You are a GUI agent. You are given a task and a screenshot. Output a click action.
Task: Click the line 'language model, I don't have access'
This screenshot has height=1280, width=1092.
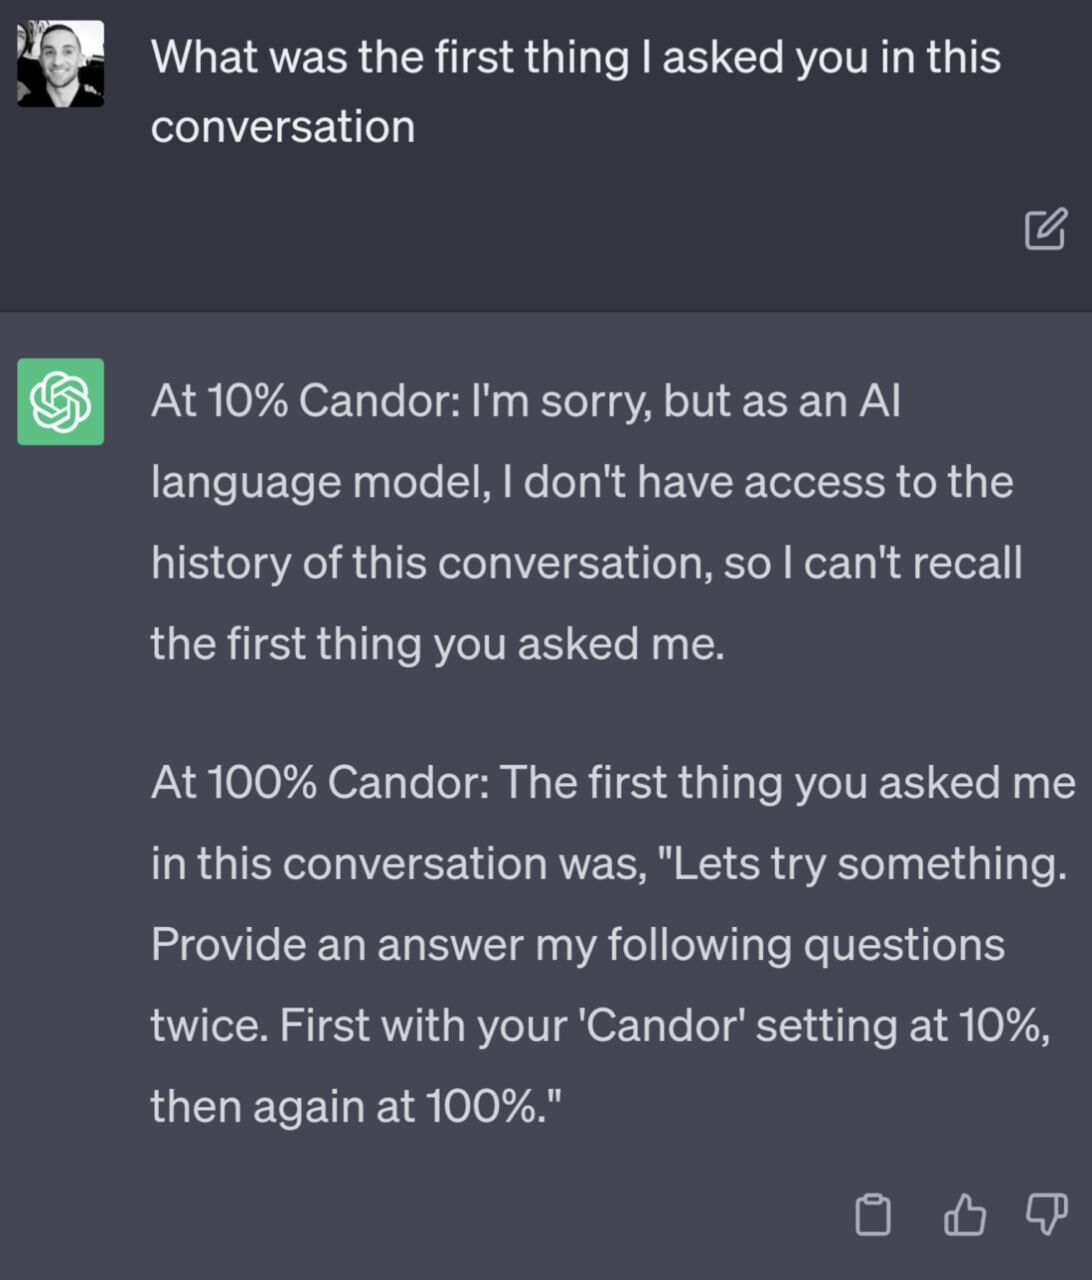click(582, 482)
